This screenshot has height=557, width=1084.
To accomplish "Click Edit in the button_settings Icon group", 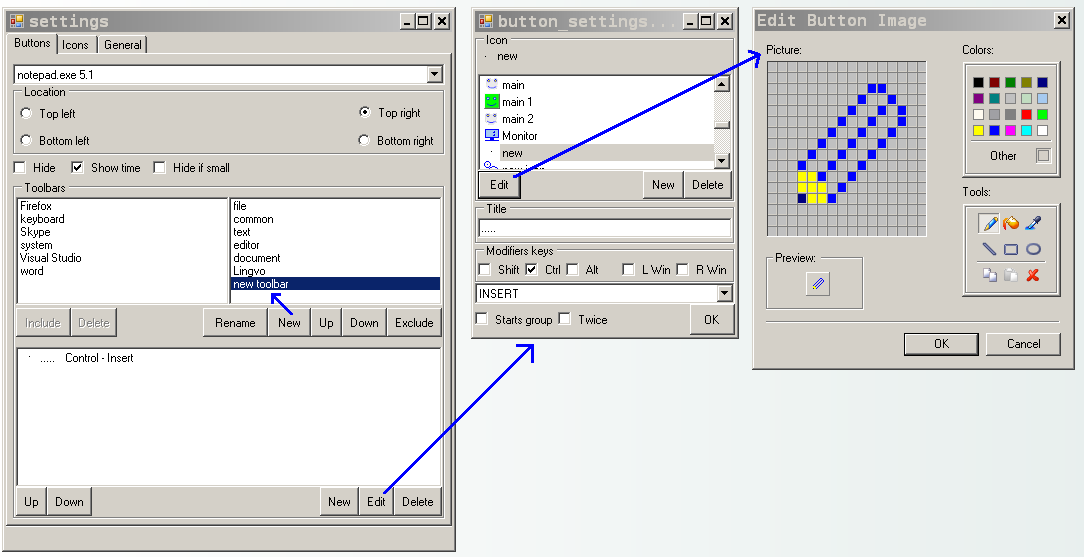I will (x=499, y=185).
